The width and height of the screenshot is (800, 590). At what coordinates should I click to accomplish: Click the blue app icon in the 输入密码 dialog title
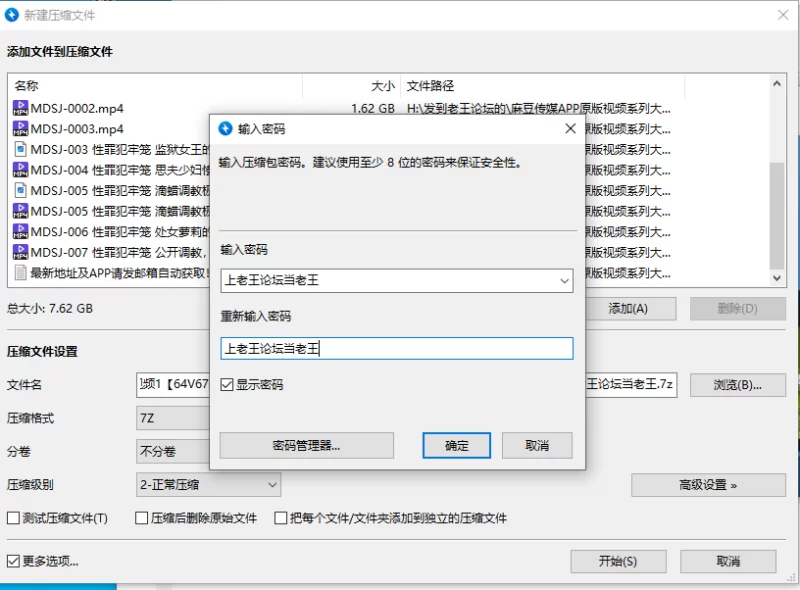225,129
